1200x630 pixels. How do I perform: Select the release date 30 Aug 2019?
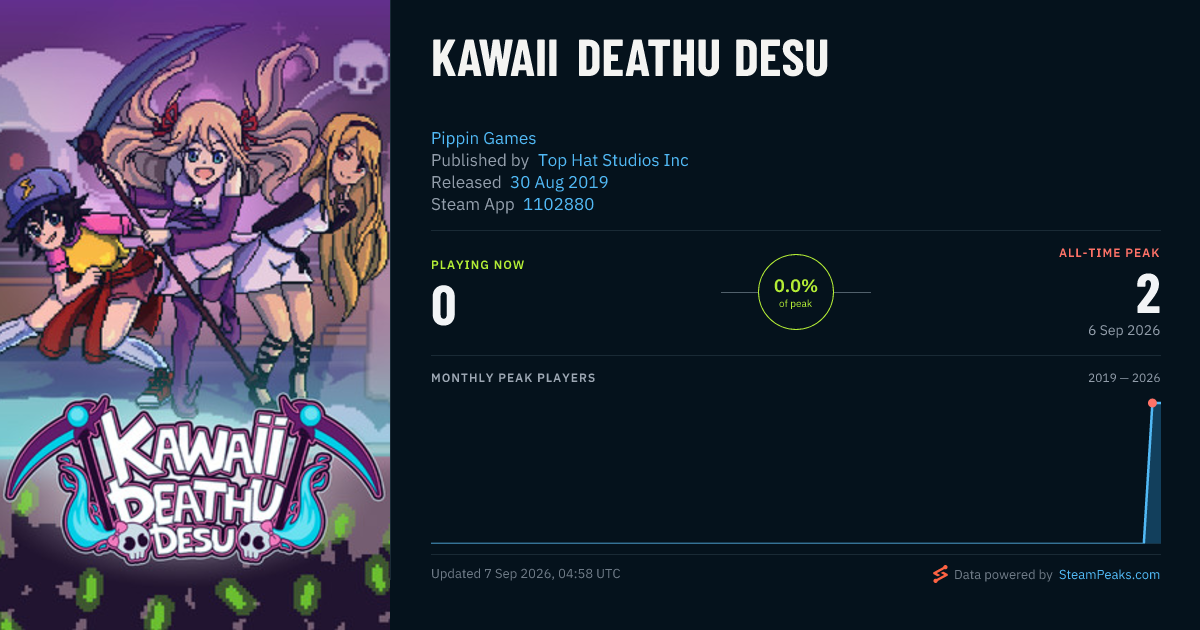pos(559,182)
